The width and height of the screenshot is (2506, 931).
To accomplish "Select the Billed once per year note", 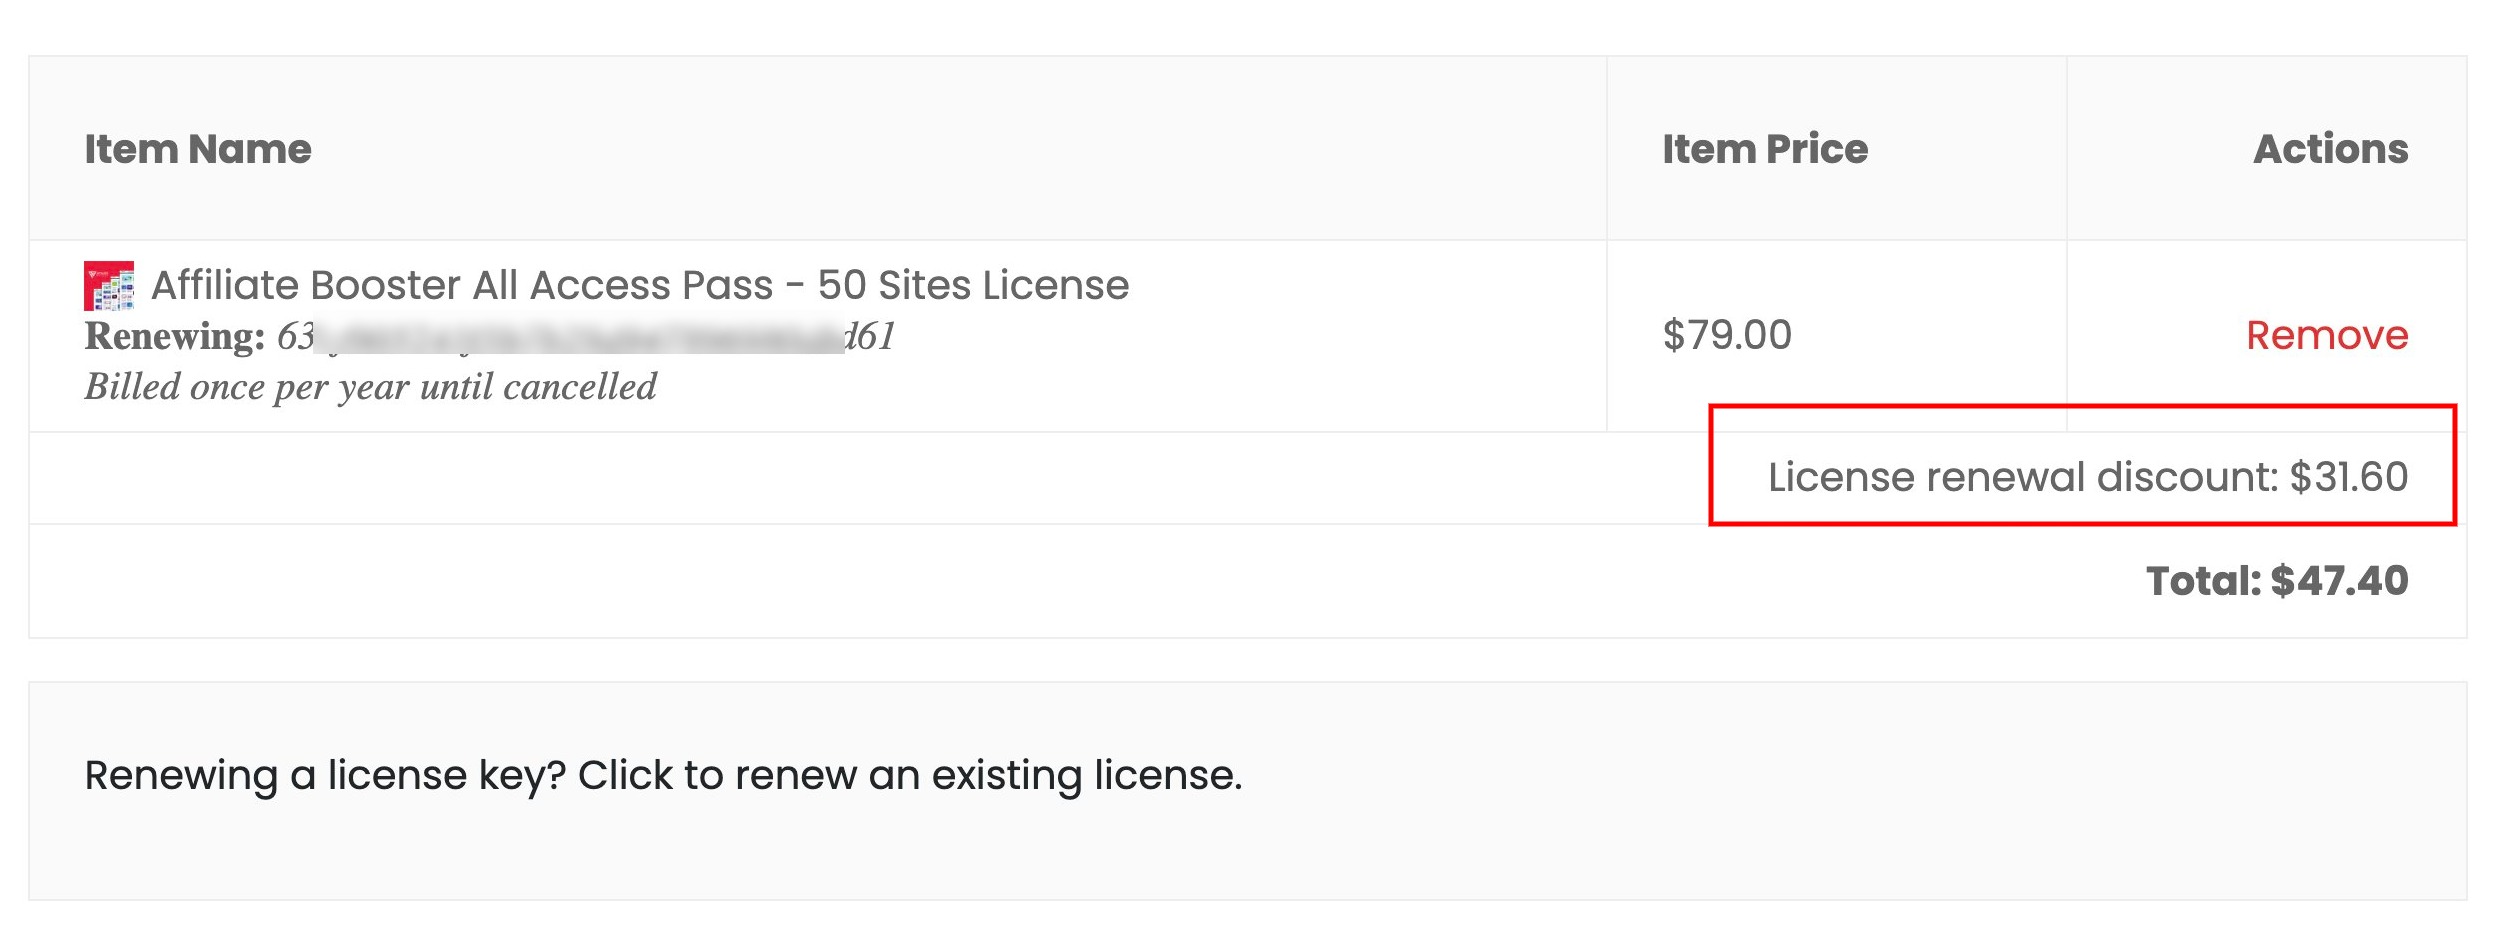I will pyautogui.click(x=370, y=386).
